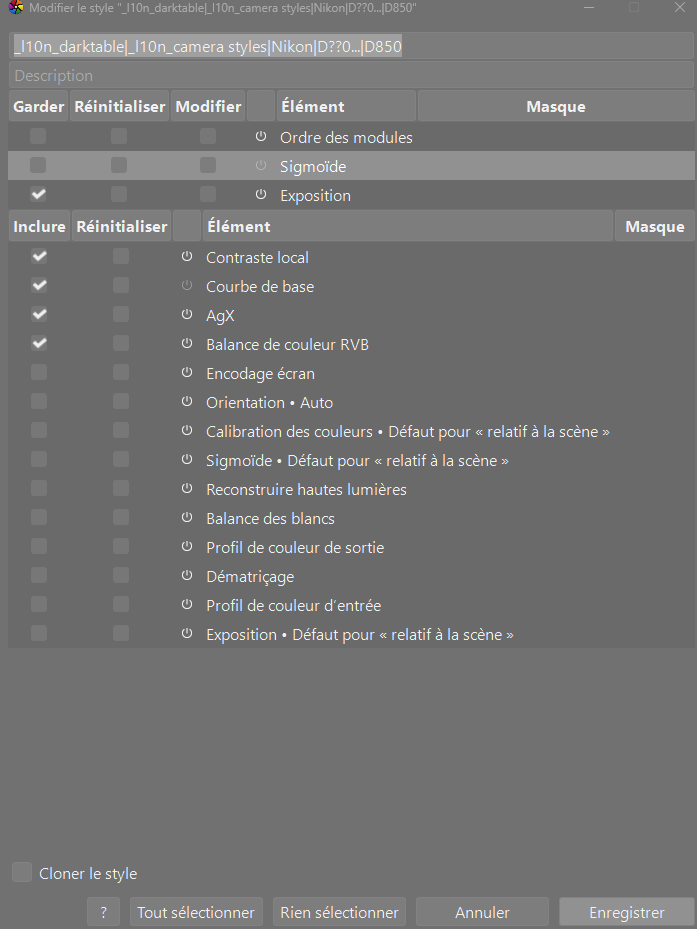Click Réinitialiser header in top table
Image resolution: width=697 pixels, height=929 pixels.
tap(120, 107)
